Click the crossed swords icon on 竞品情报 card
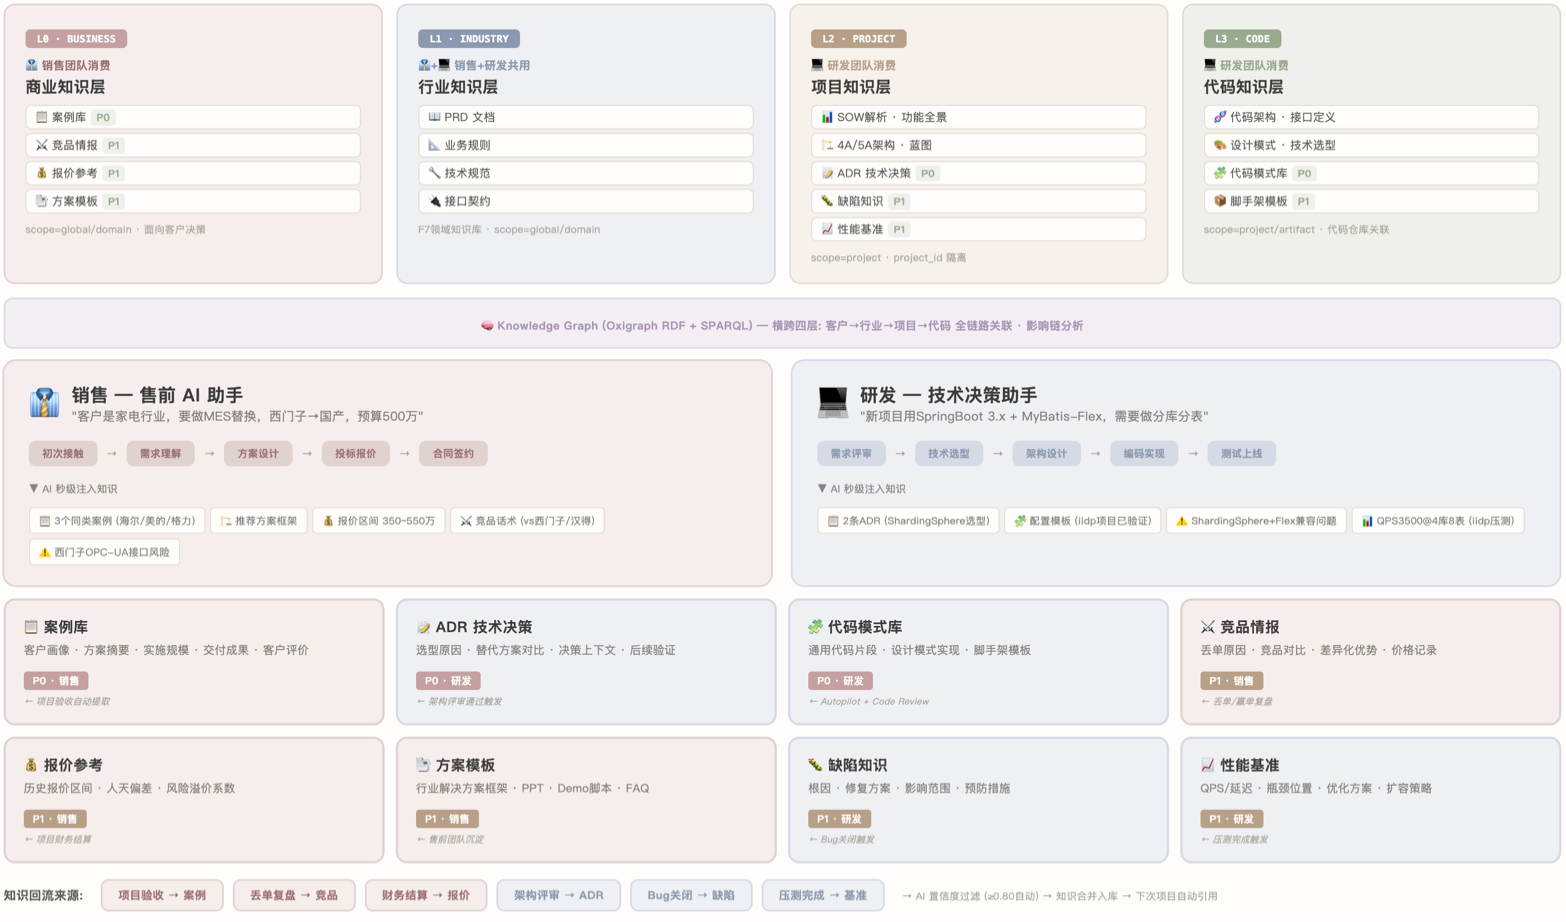Screen dimensions: 1566x922 click(x=1207, y=627)
